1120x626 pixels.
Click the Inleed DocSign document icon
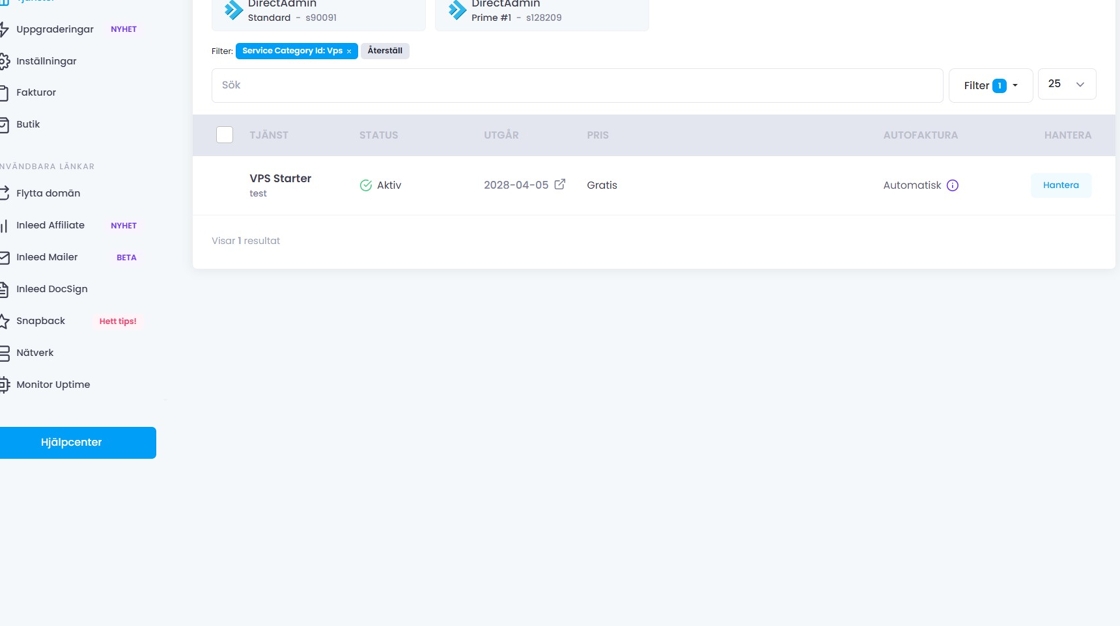4,289
